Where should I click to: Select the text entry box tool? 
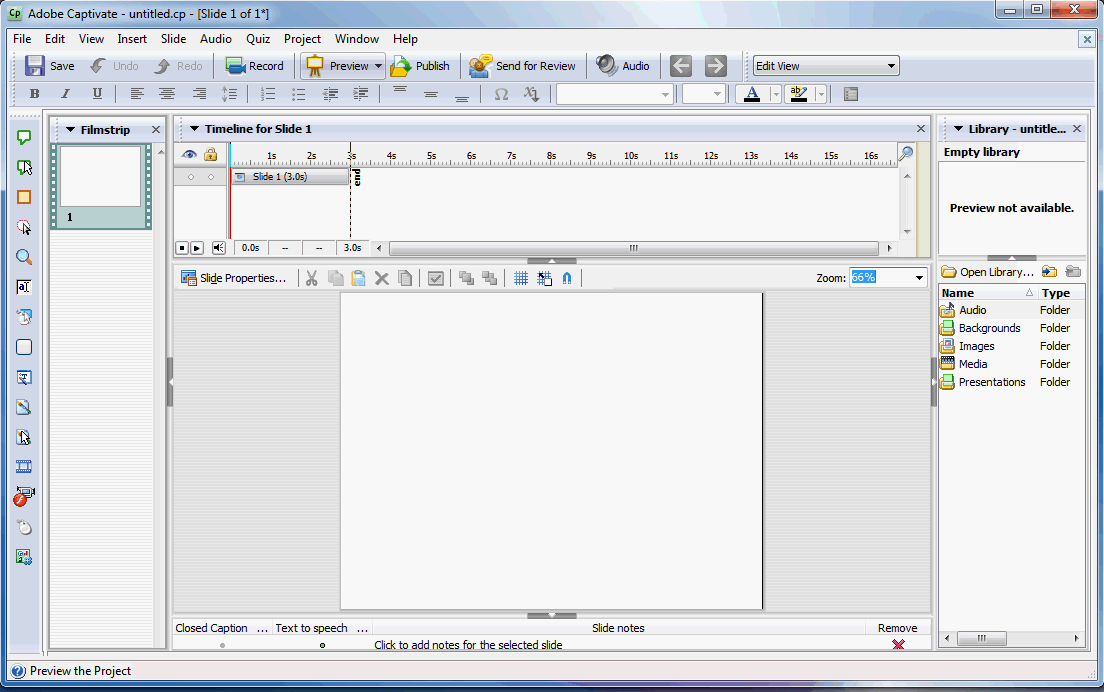pyautogui.click(x=24, y=287)
